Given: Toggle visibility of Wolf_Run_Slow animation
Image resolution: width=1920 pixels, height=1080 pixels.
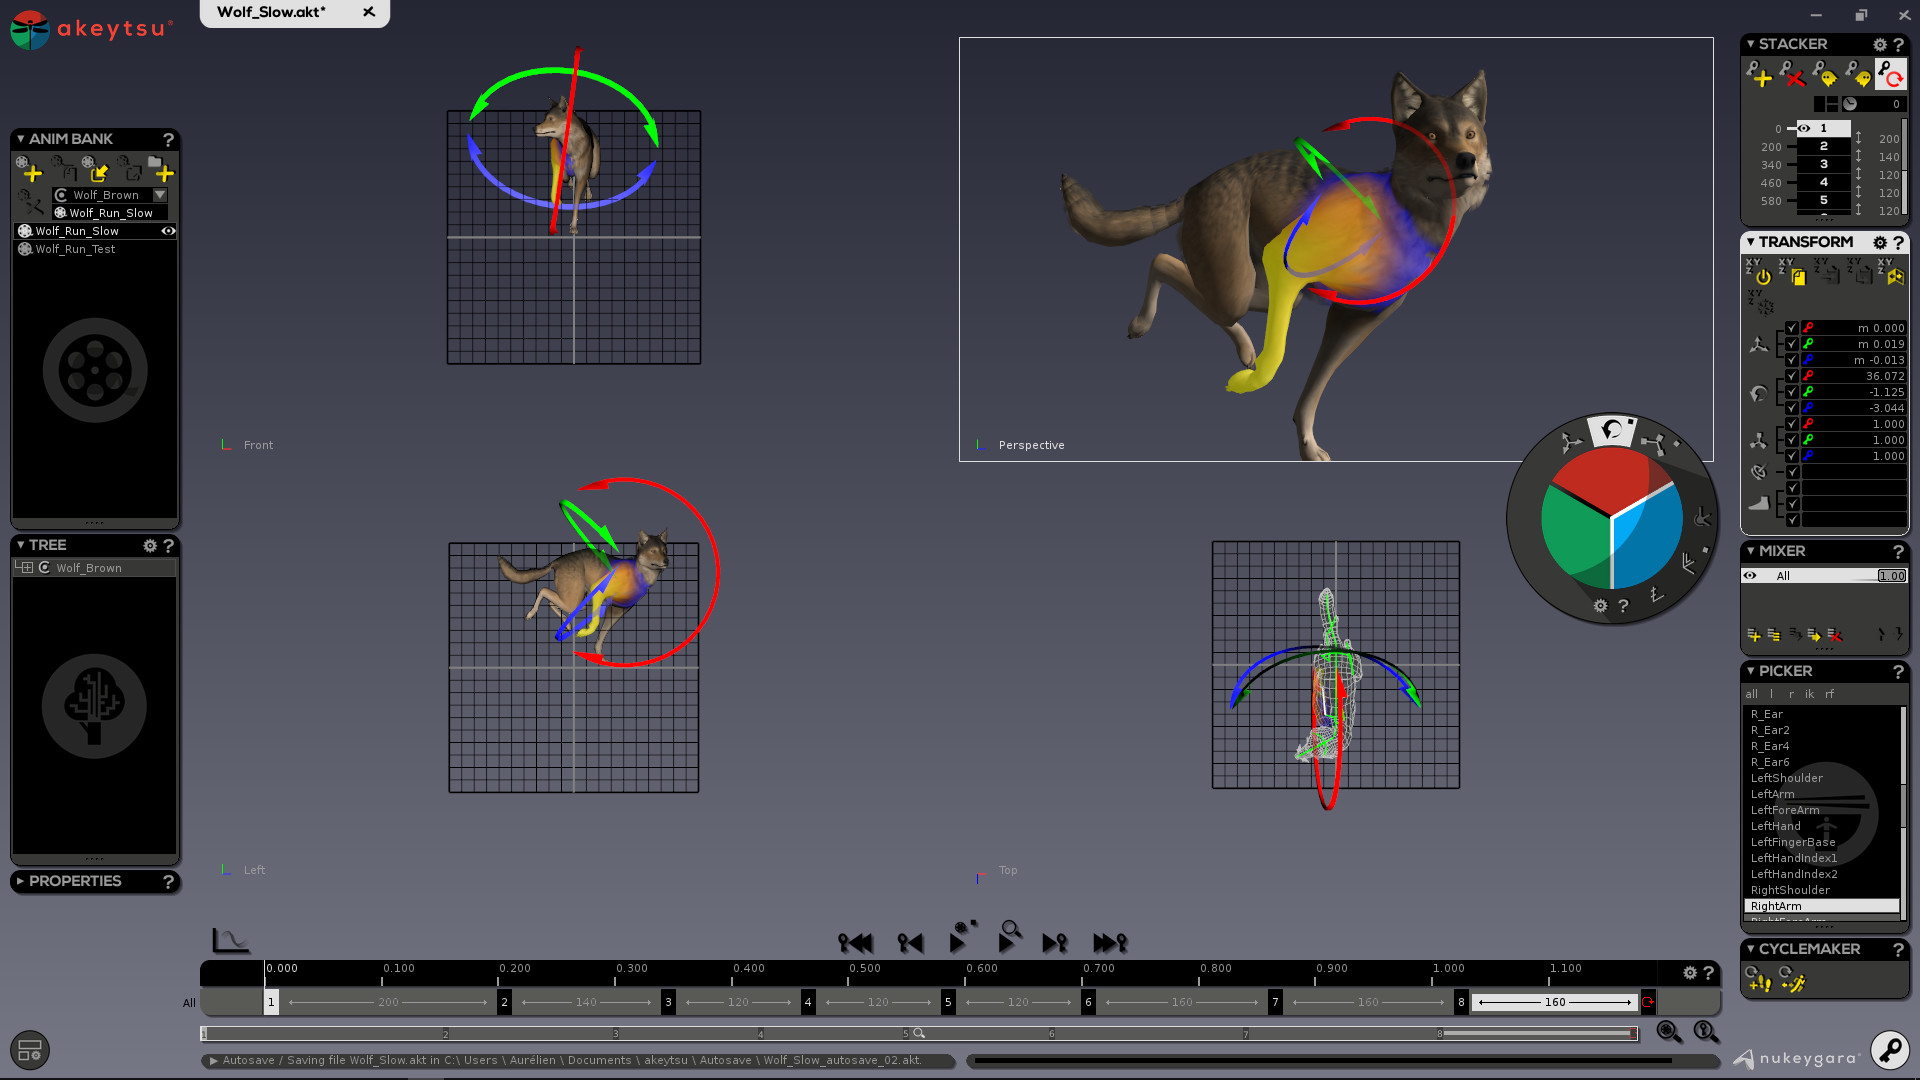Looking at the screenshot, I should [x=168, y=231].
